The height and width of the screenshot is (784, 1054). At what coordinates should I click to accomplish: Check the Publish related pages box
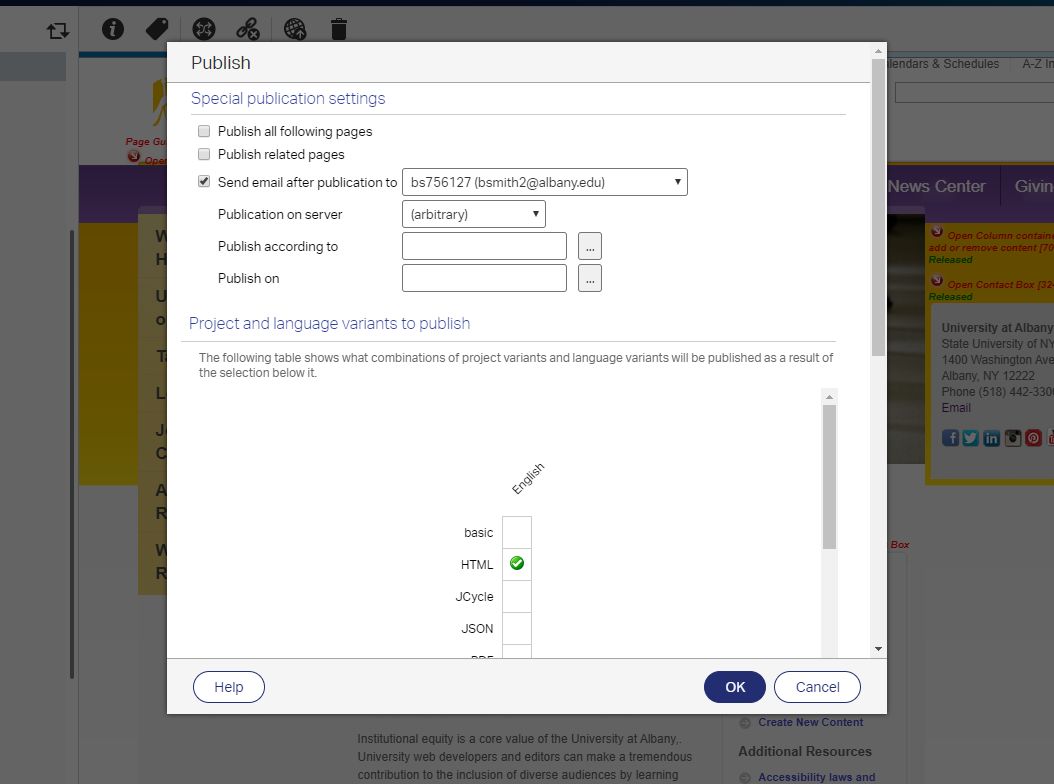[x=204, y=154]
